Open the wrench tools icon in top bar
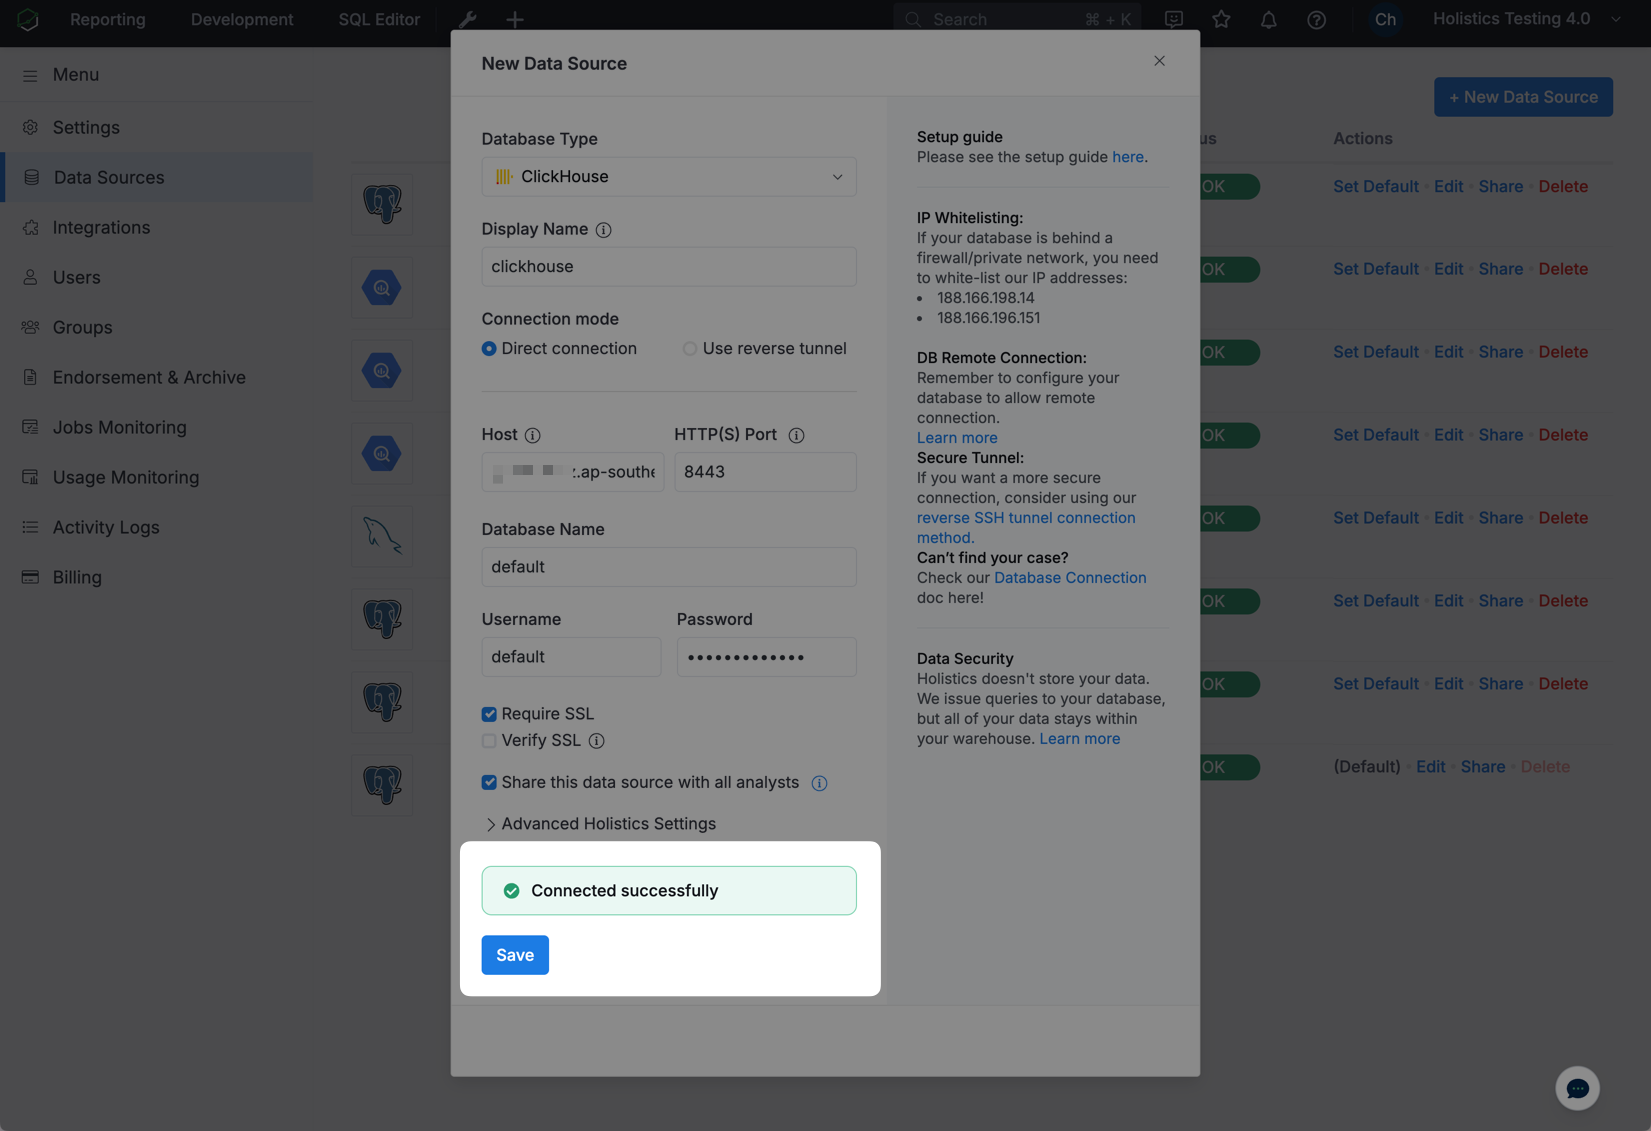 466,19
